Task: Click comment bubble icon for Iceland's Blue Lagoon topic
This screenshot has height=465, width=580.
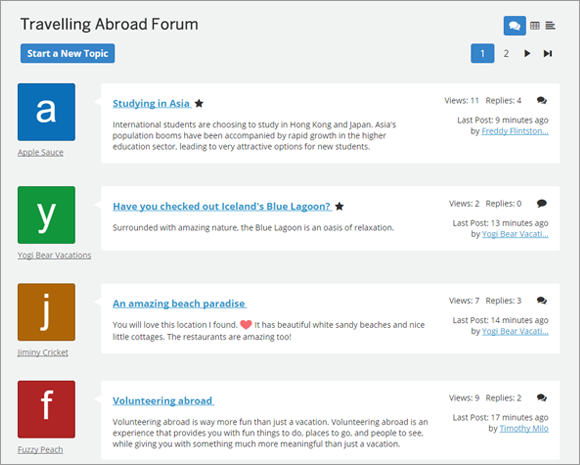Action: (542, 203)
